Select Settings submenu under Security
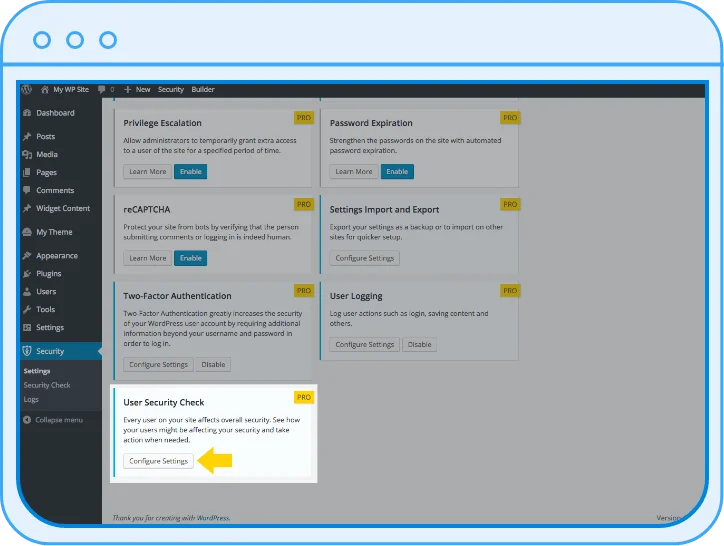The image size is (724, 546). pyautogui.click(x=37, y=370)
